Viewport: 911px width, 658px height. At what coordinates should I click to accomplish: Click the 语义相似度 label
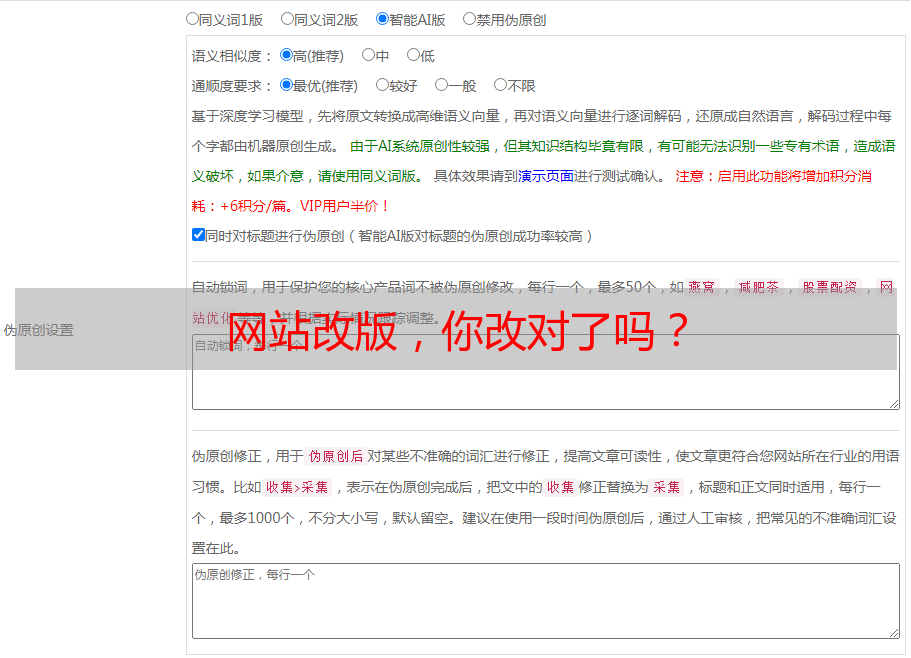(231, 56)
